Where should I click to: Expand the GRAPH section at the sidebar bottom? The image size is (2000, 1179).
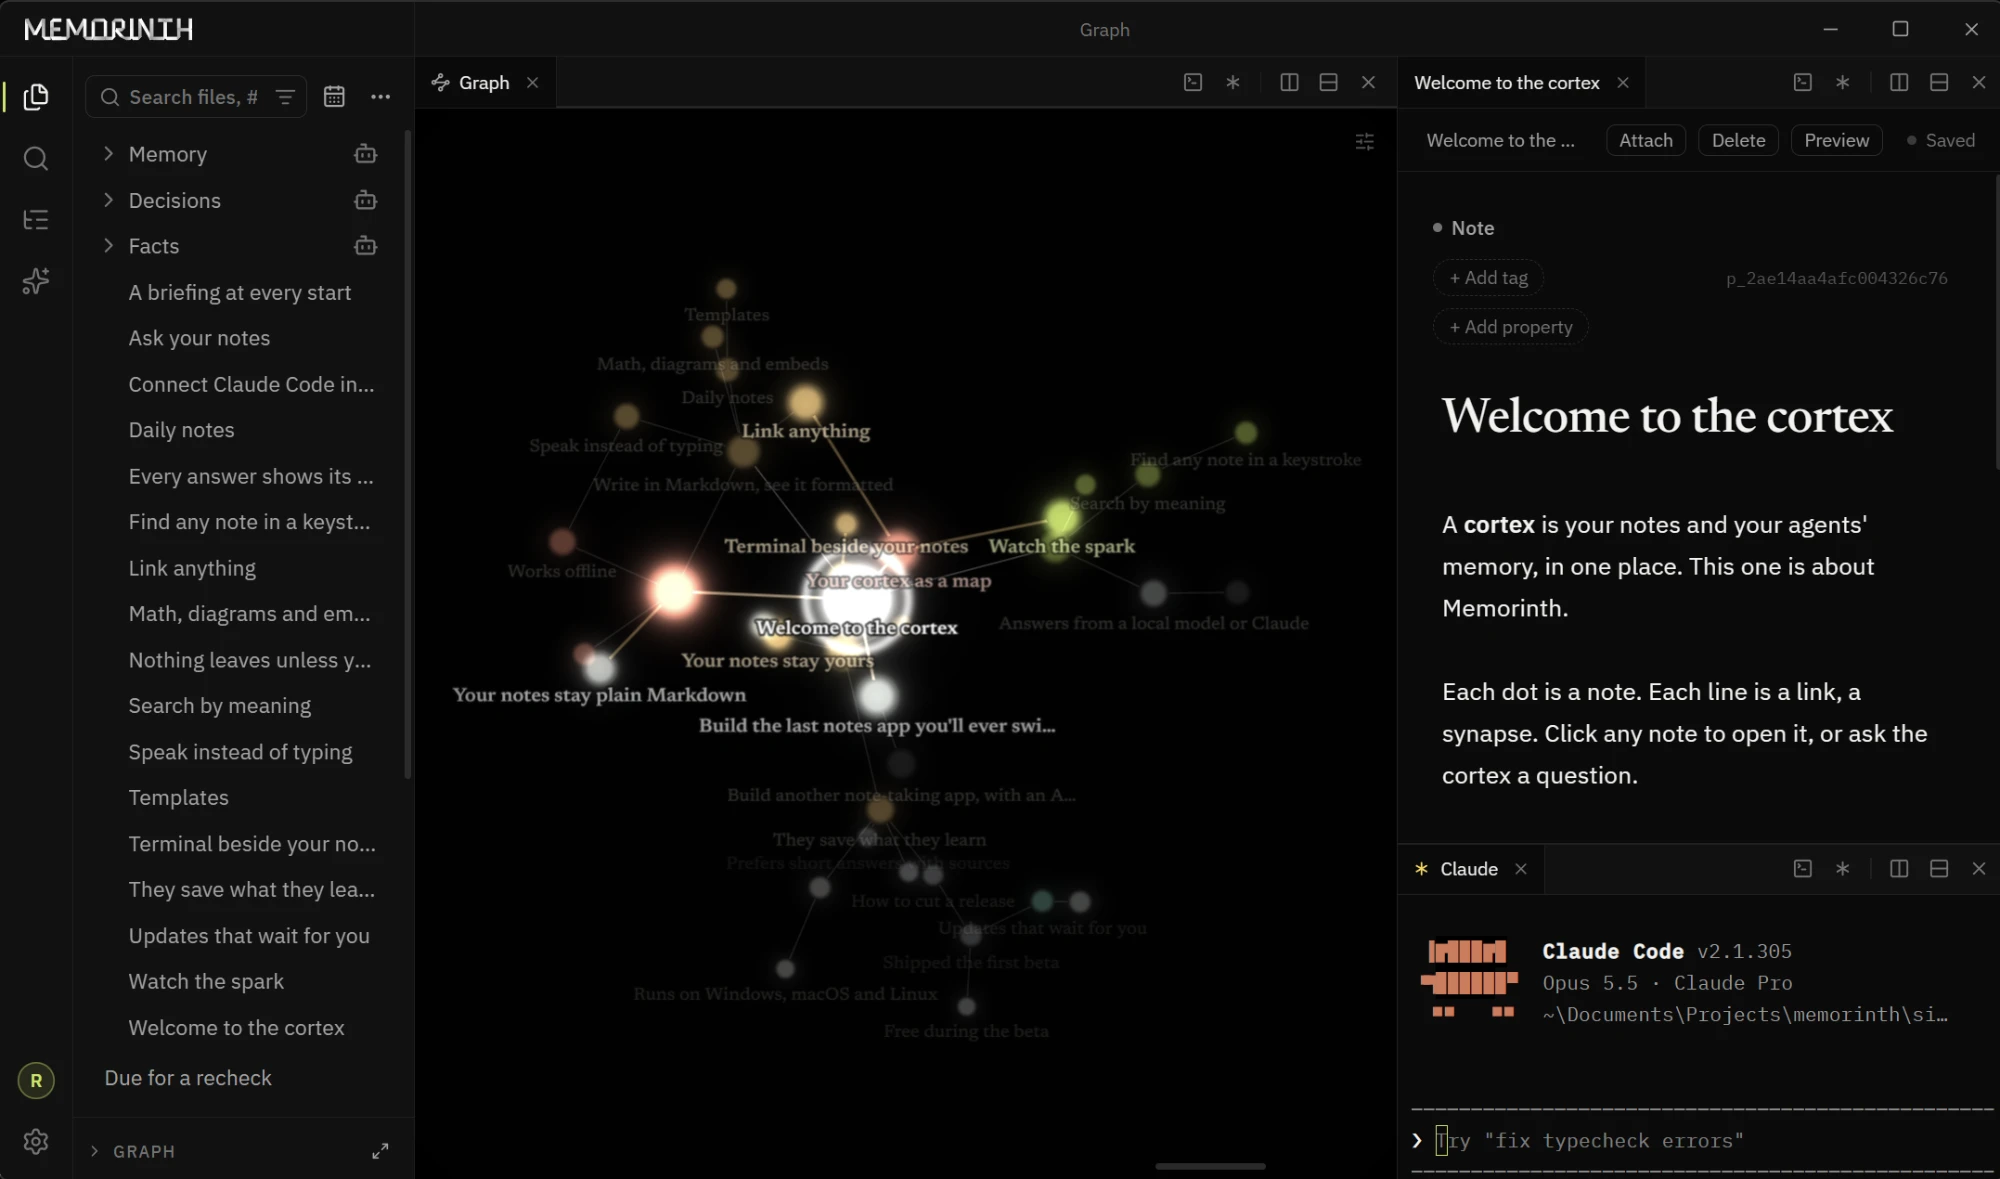95,1151
